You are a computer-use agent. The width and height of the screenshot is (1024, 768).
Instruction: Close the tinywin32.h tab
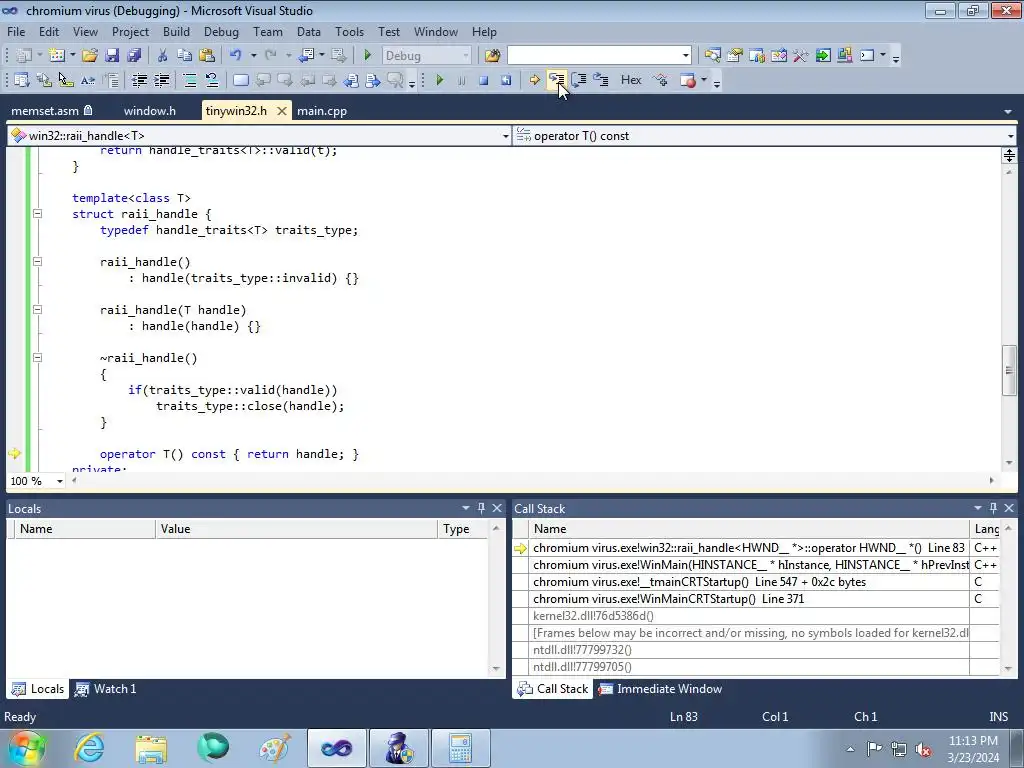[x=281, y=111]
